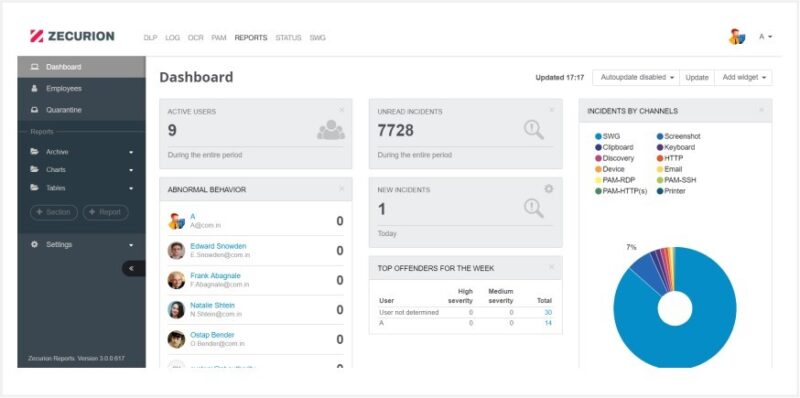Image resolution: width=800 pixels, height=398 pixels.
Task: Close the Unread Incidents widget
Action: coord(552,110)
